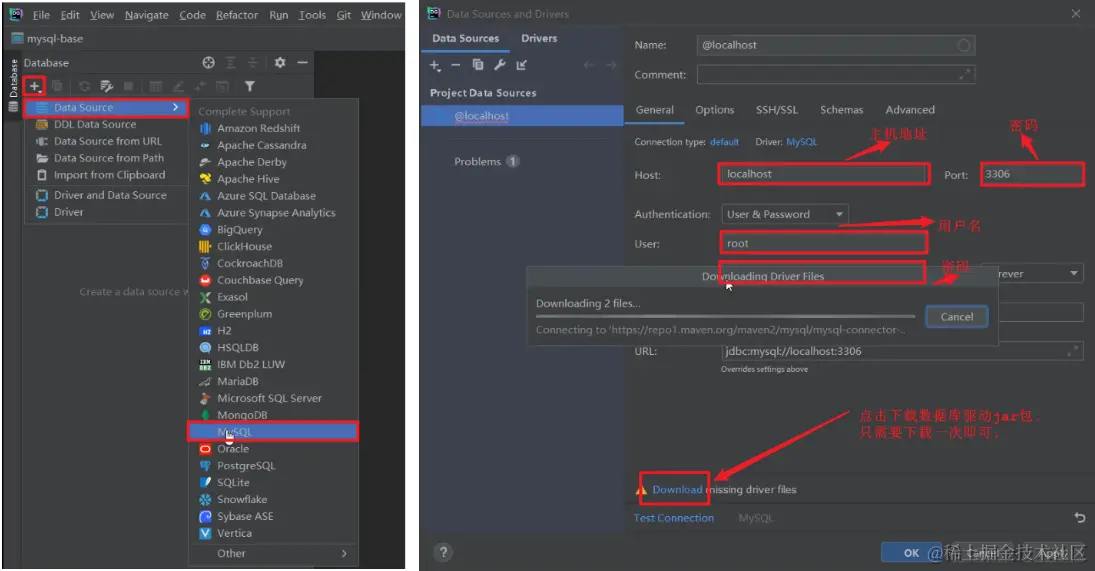This screenshot has width=1095, height=571.
Task: Remove data source with minus icon
Action: tap(455, 65)
